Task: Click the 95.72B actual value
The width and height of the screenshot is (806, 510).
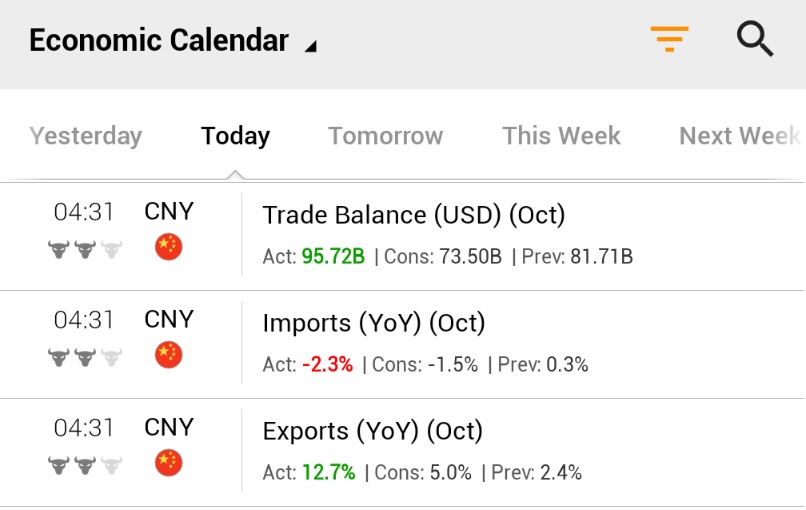Action: pos(333,256)
